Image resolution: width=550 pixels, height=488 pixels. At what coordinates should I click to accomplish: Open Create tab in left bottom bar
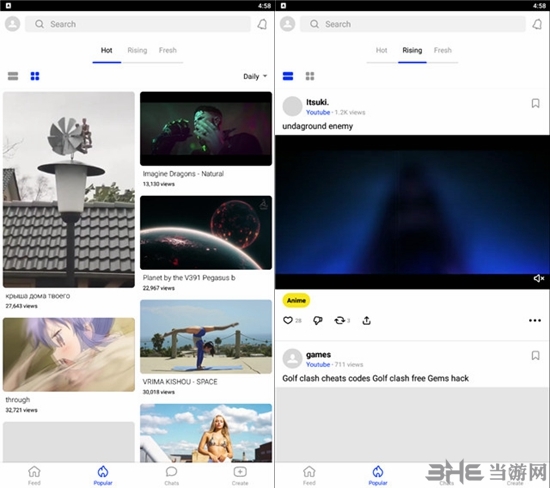(x=240, y=475)
